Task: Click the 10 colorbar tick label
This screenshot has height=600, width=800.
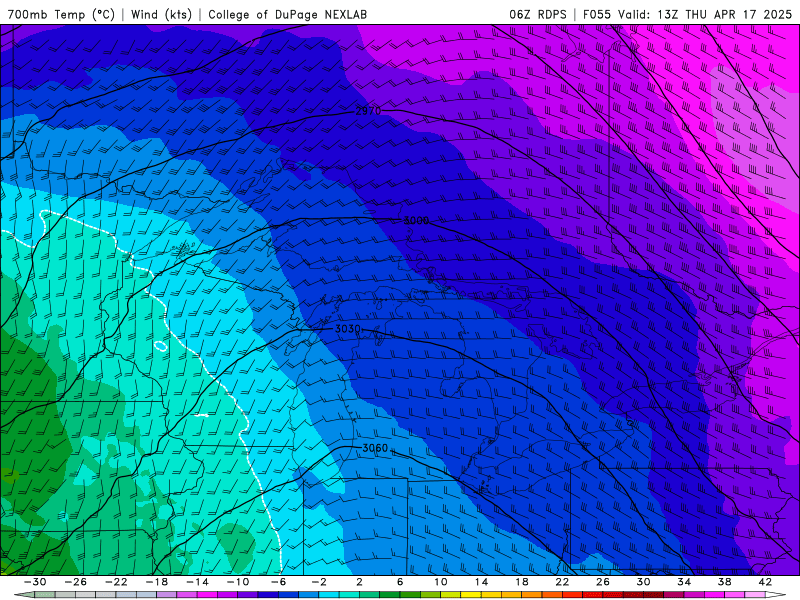Action: 441,582
